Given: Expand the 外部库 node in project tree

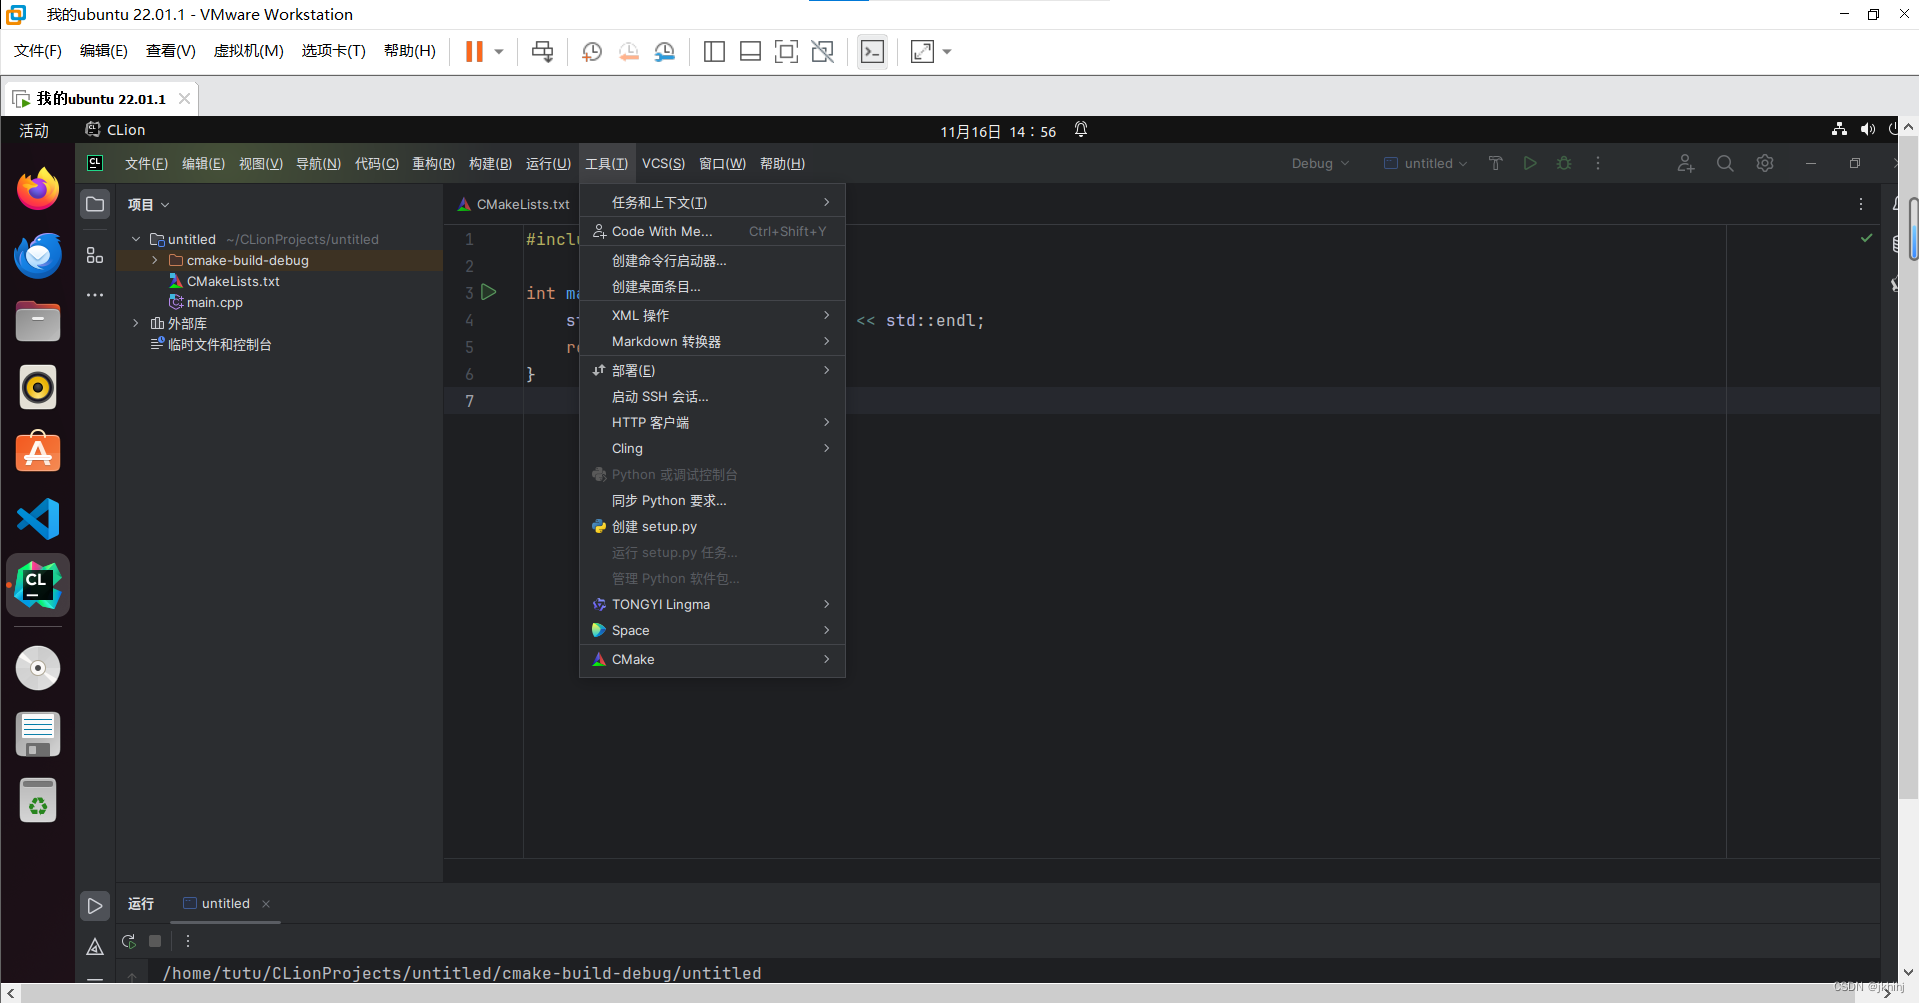Looking at the screenshot, I should [x=136, y=323].
